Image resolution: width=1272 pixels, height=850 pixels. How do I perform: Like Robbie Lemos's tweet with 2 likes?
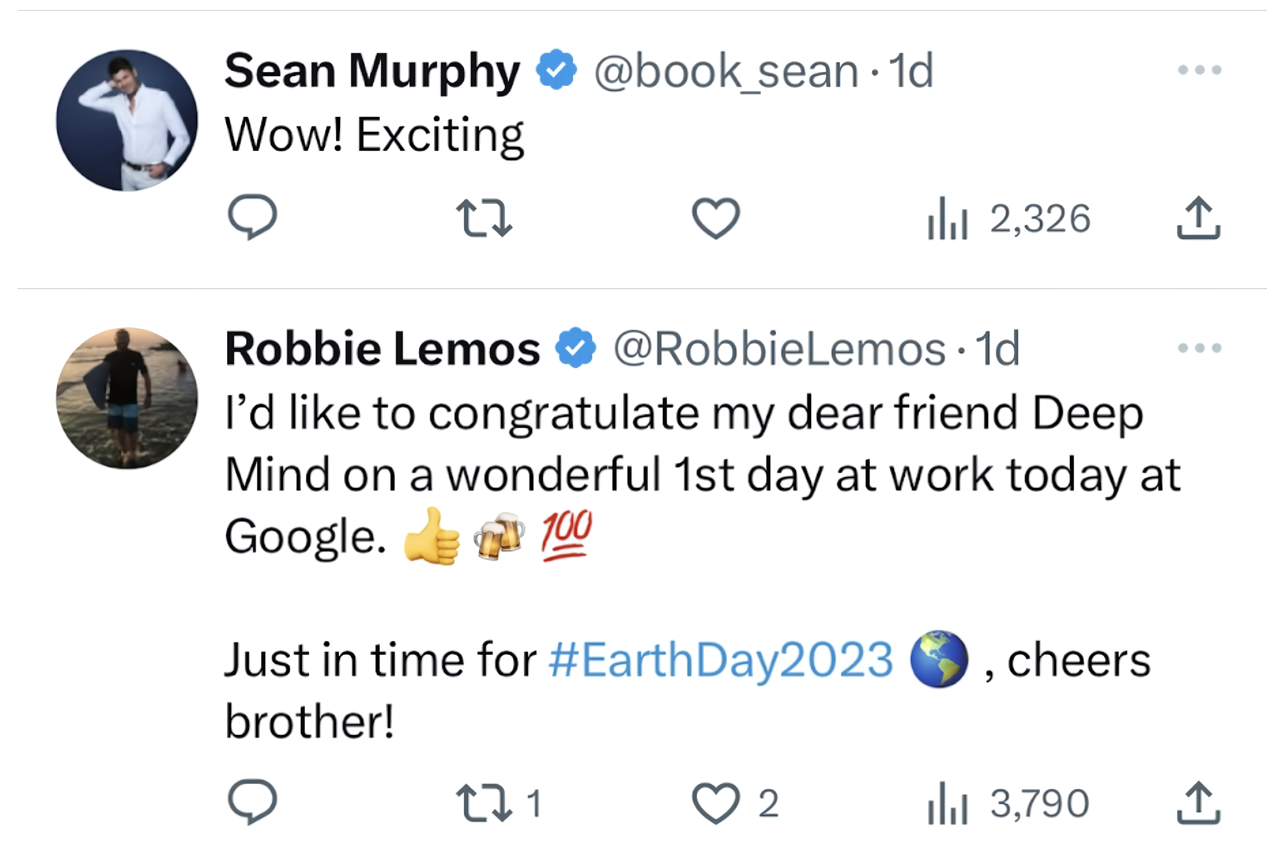click(736, 803)
